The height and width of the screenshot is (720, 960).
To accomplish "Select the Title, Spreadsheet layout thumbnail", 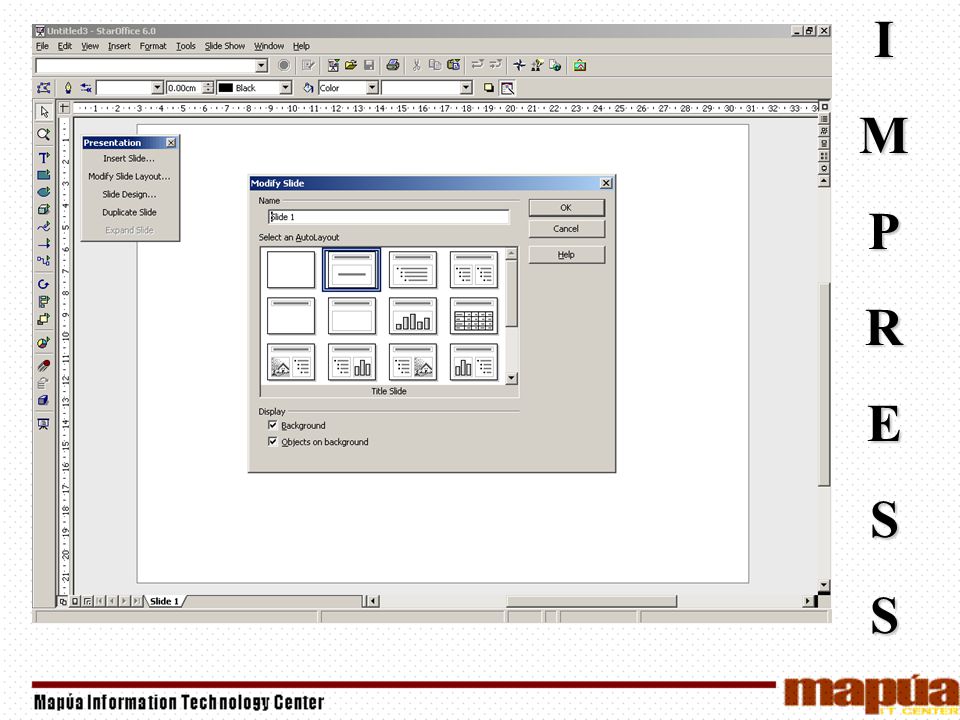I will 473,316.
